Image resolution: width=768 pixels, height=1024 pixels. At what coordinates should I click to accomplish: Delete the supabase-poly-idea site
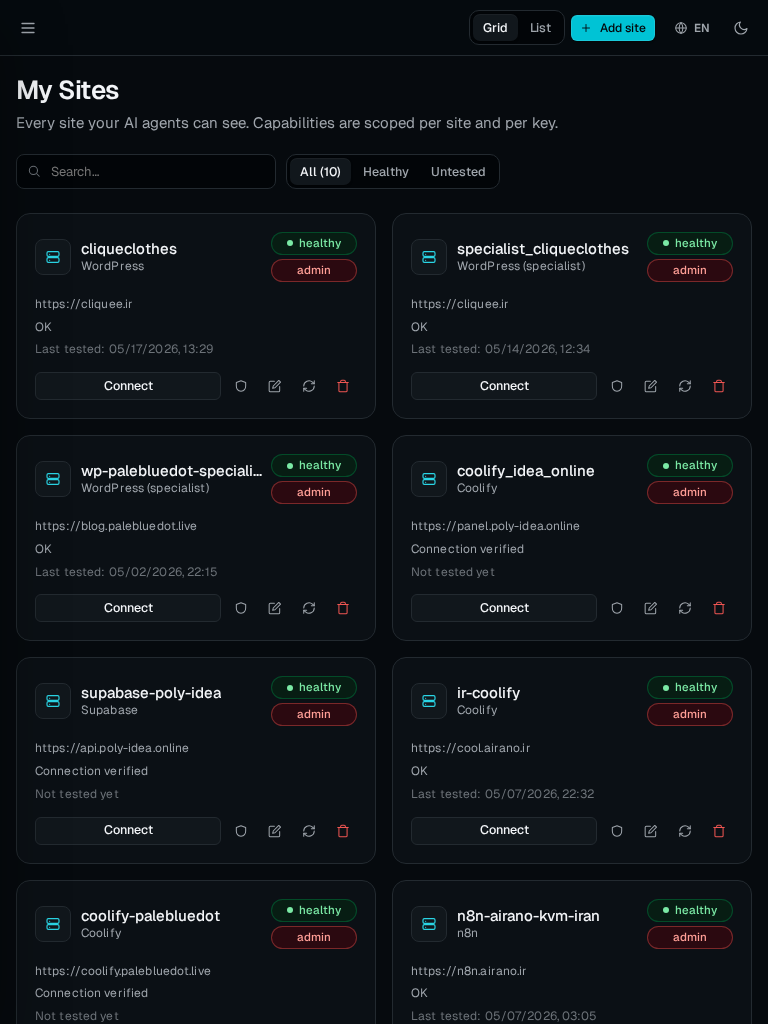(343, 831)
